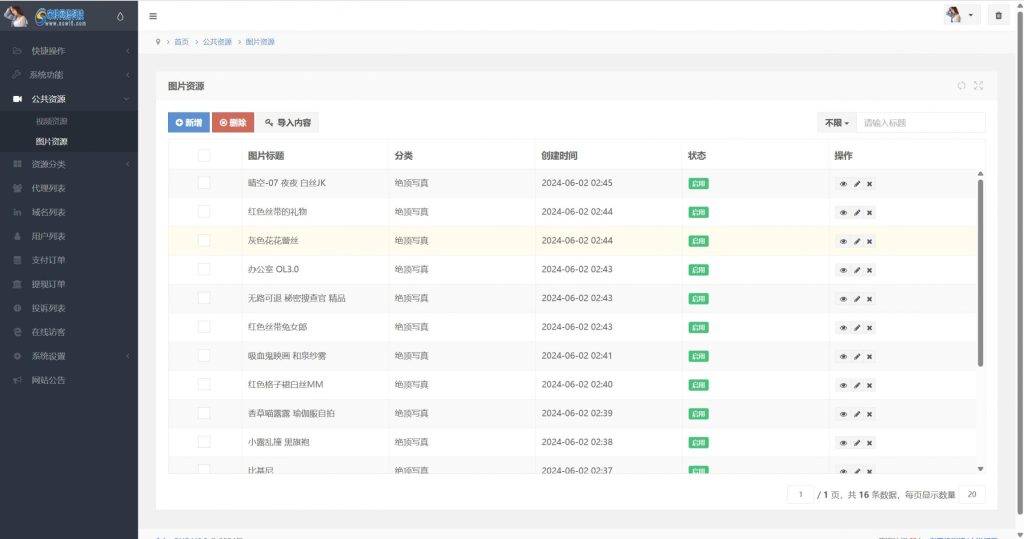1024x539 pixels.
Task: Expand the panel to fullscreen
Action: (978, 86)
